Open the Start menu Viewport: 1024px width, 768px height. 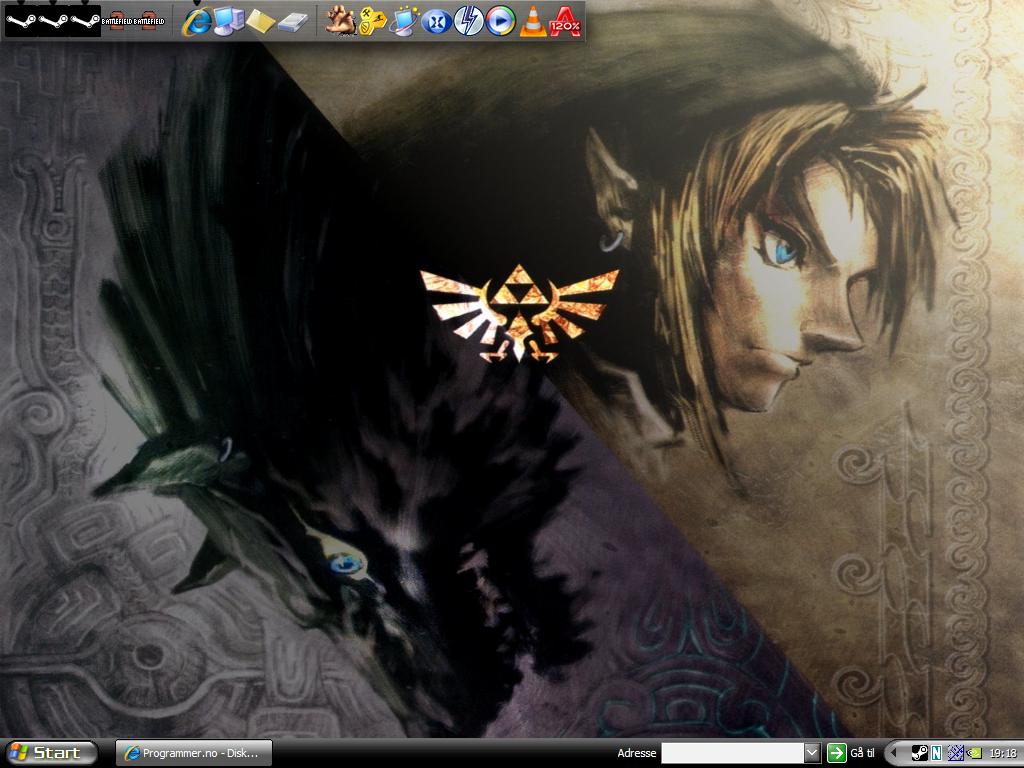coord(50,753)
